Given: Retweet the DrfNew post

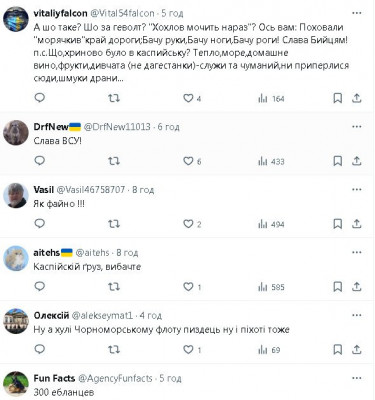Looking at the screenshot, I should coord(114,161).
